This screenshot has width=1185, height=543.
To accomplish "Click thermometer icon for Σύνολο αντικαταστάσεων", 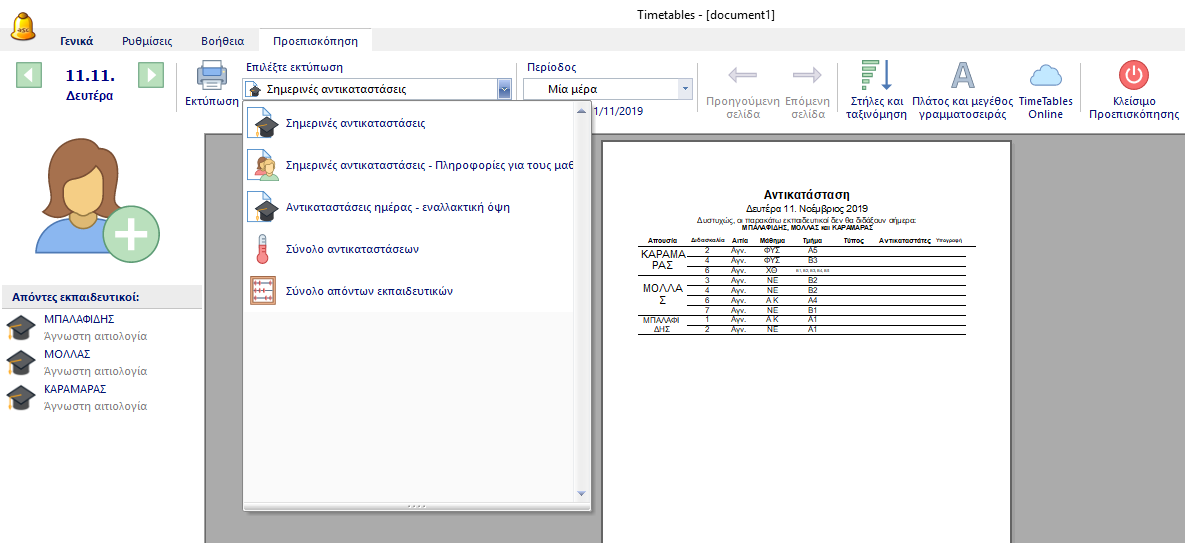I will [x=262, y=248].
